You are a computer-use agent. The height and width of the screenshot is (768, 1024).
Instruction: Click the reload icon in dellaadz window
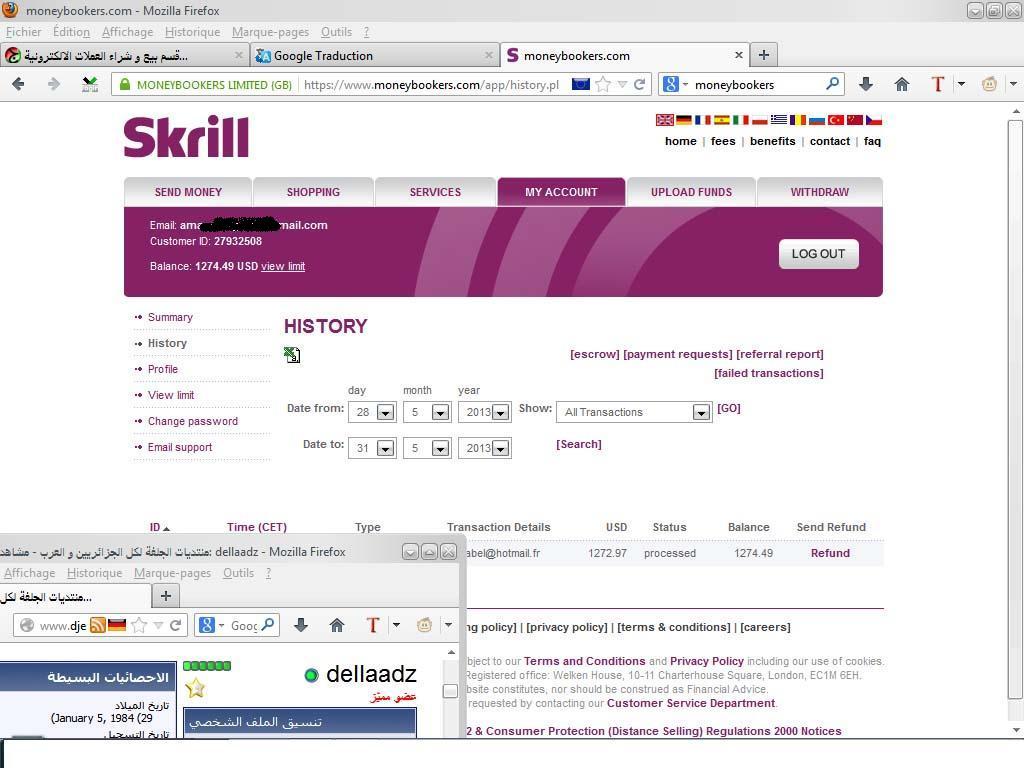176,626
